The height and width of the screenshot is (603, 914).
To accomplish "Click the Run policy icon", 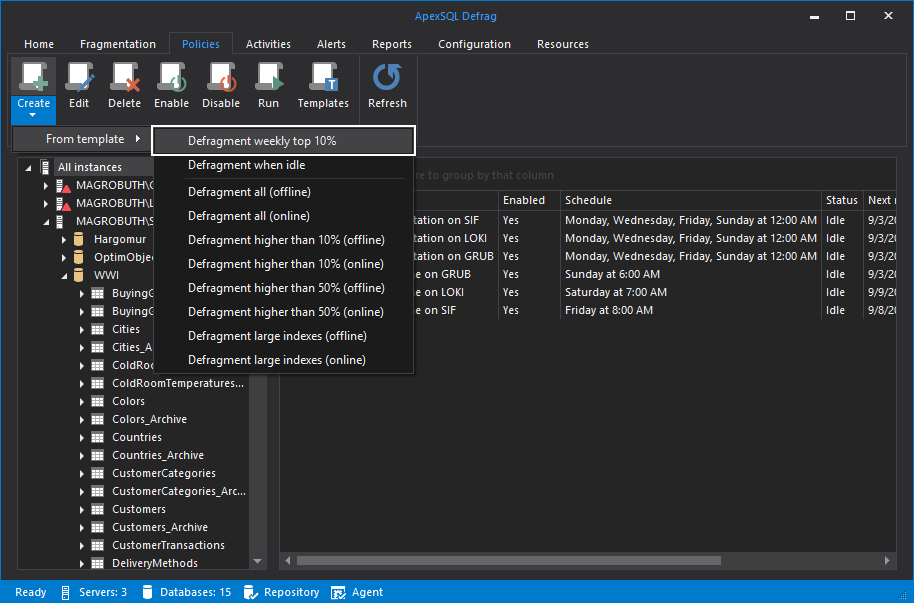I will [x=269, y=77].
